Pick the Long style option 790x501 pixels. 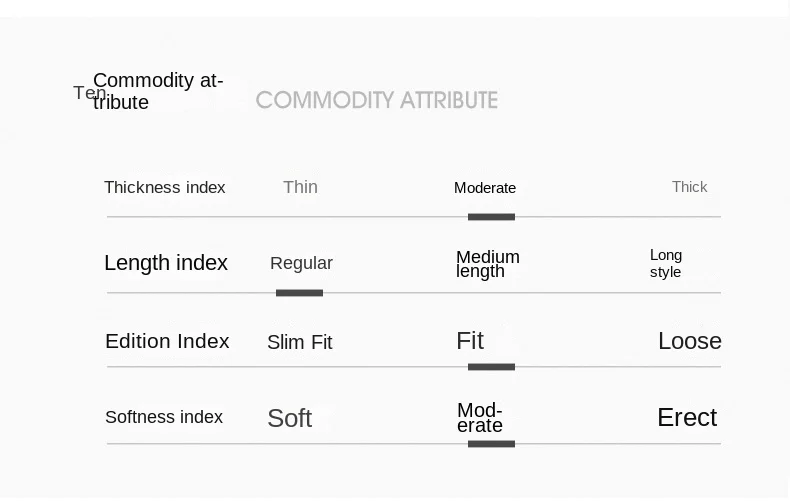pyautogui.click(x=666, y=263)
